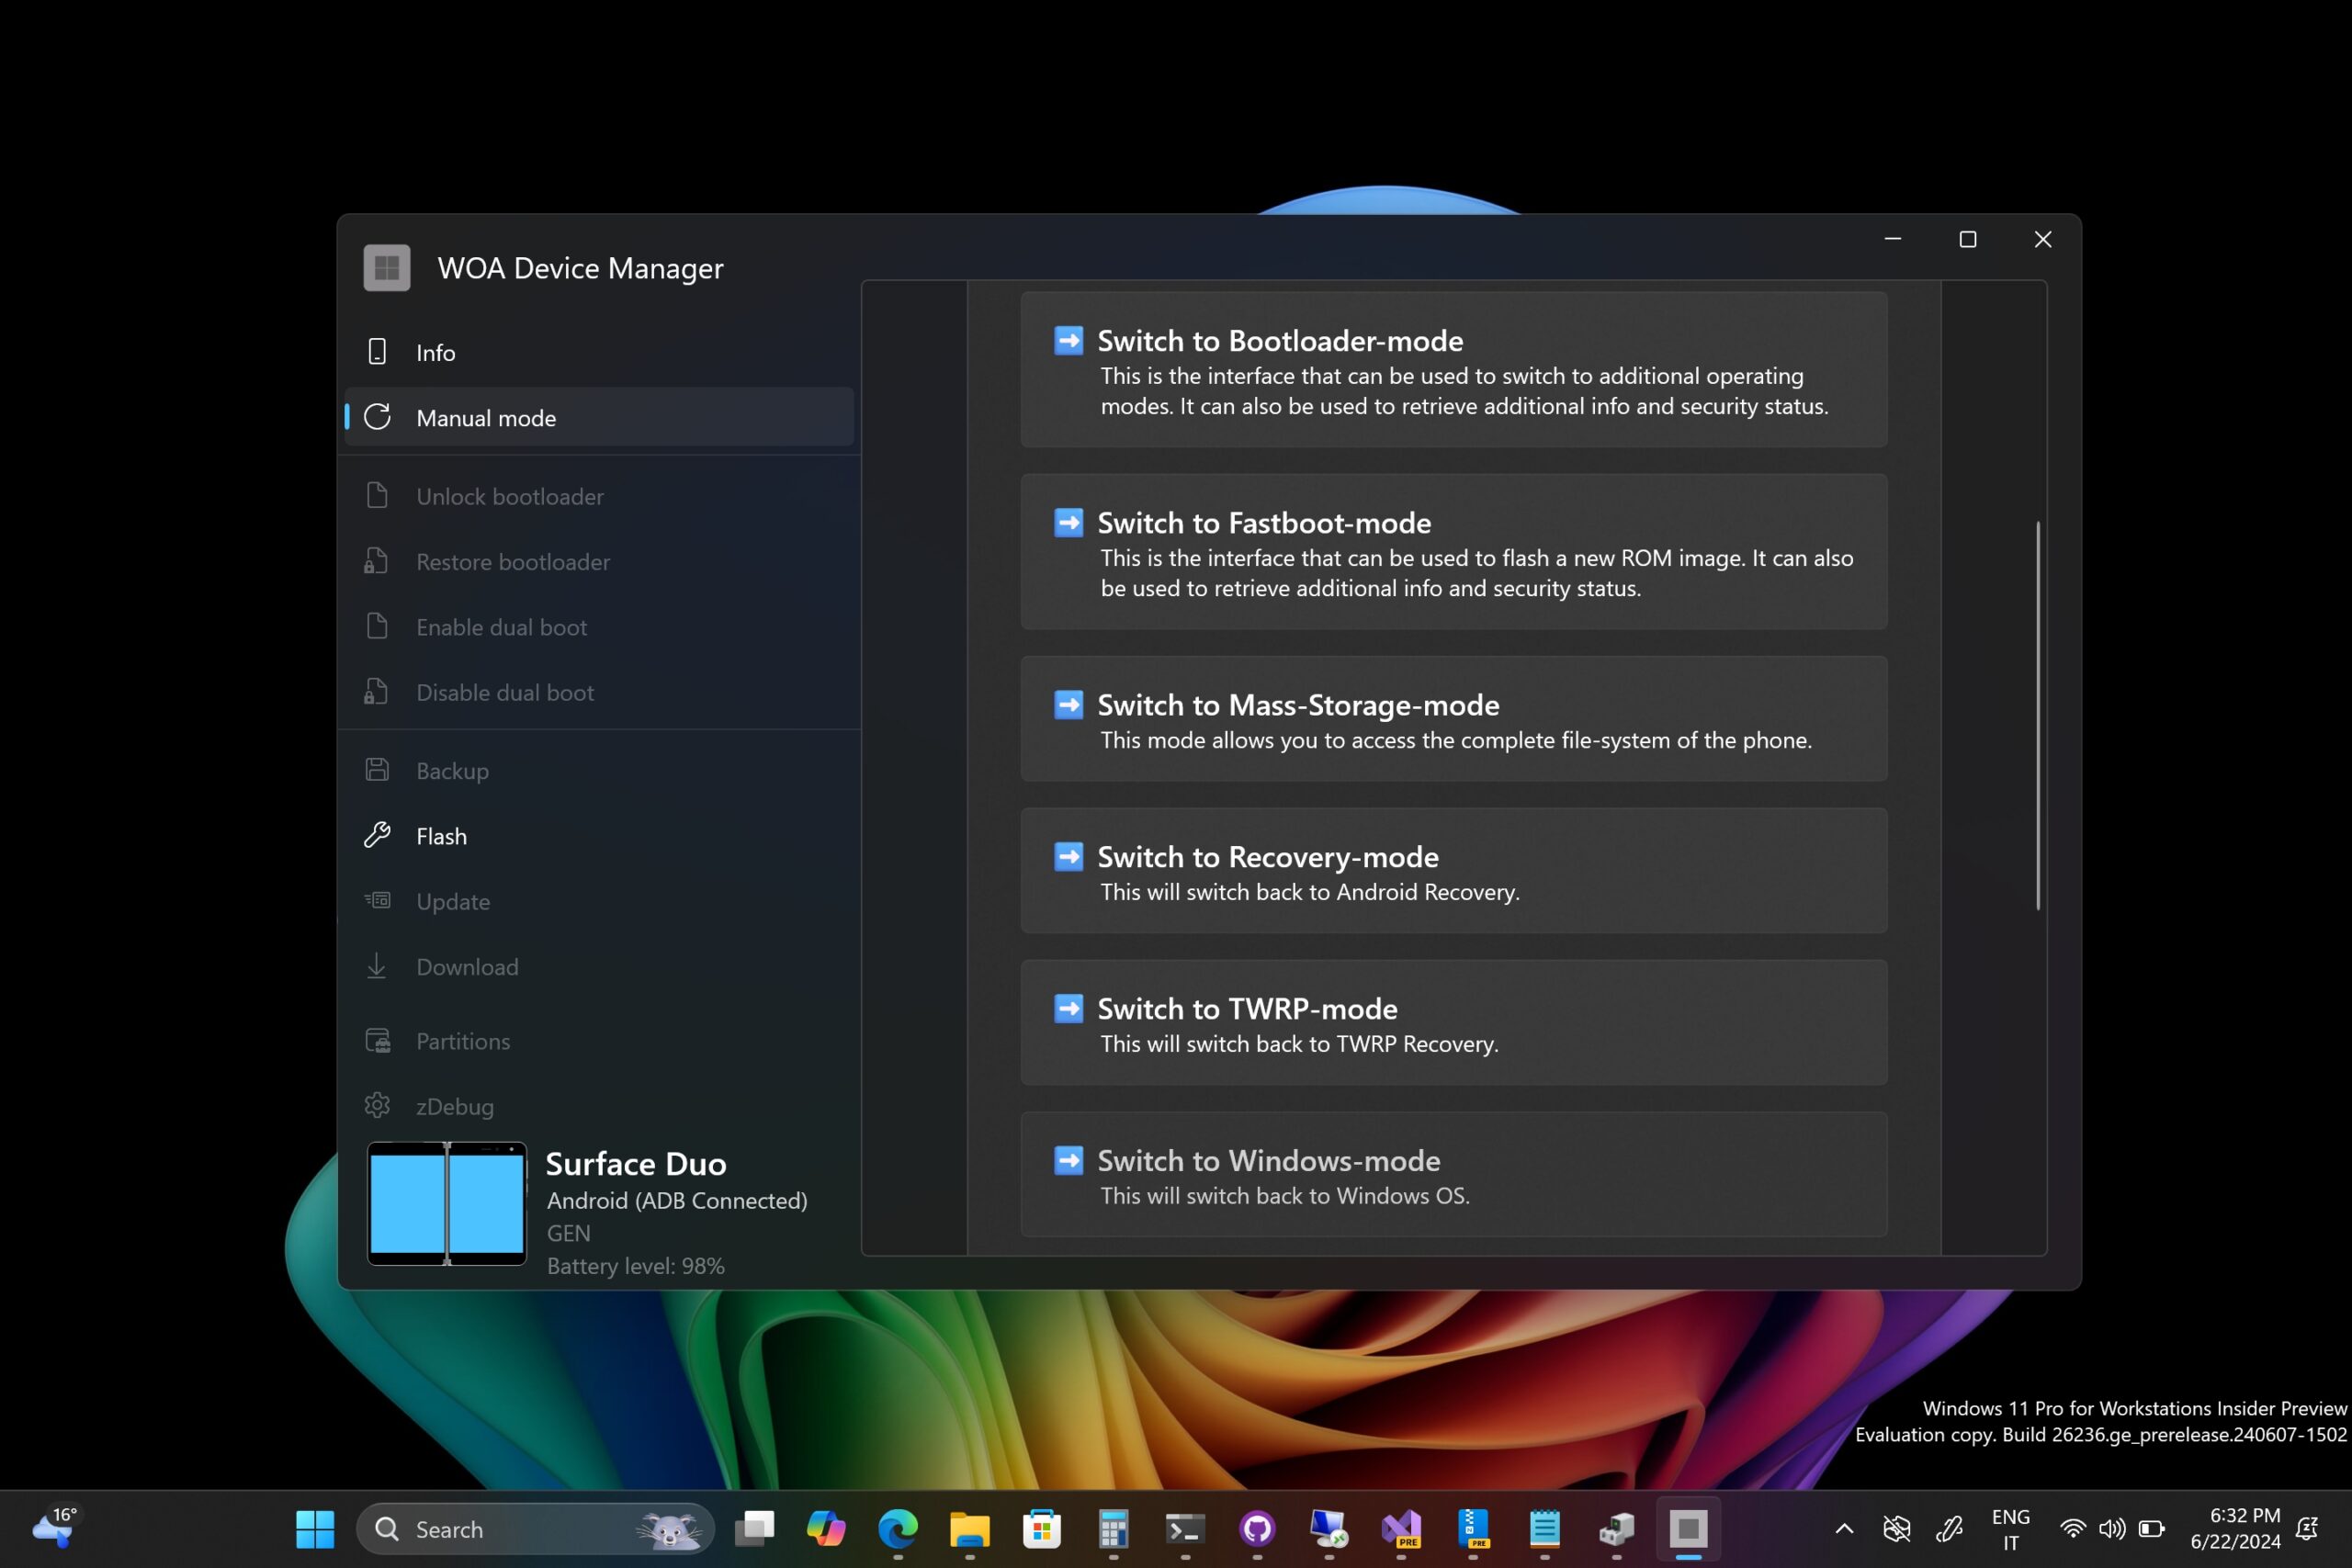Image resolution: width=2352 pixels, height=1568 pixels.
Task: Click the Partitions disk icon
Action: (x=378, y=1040)
